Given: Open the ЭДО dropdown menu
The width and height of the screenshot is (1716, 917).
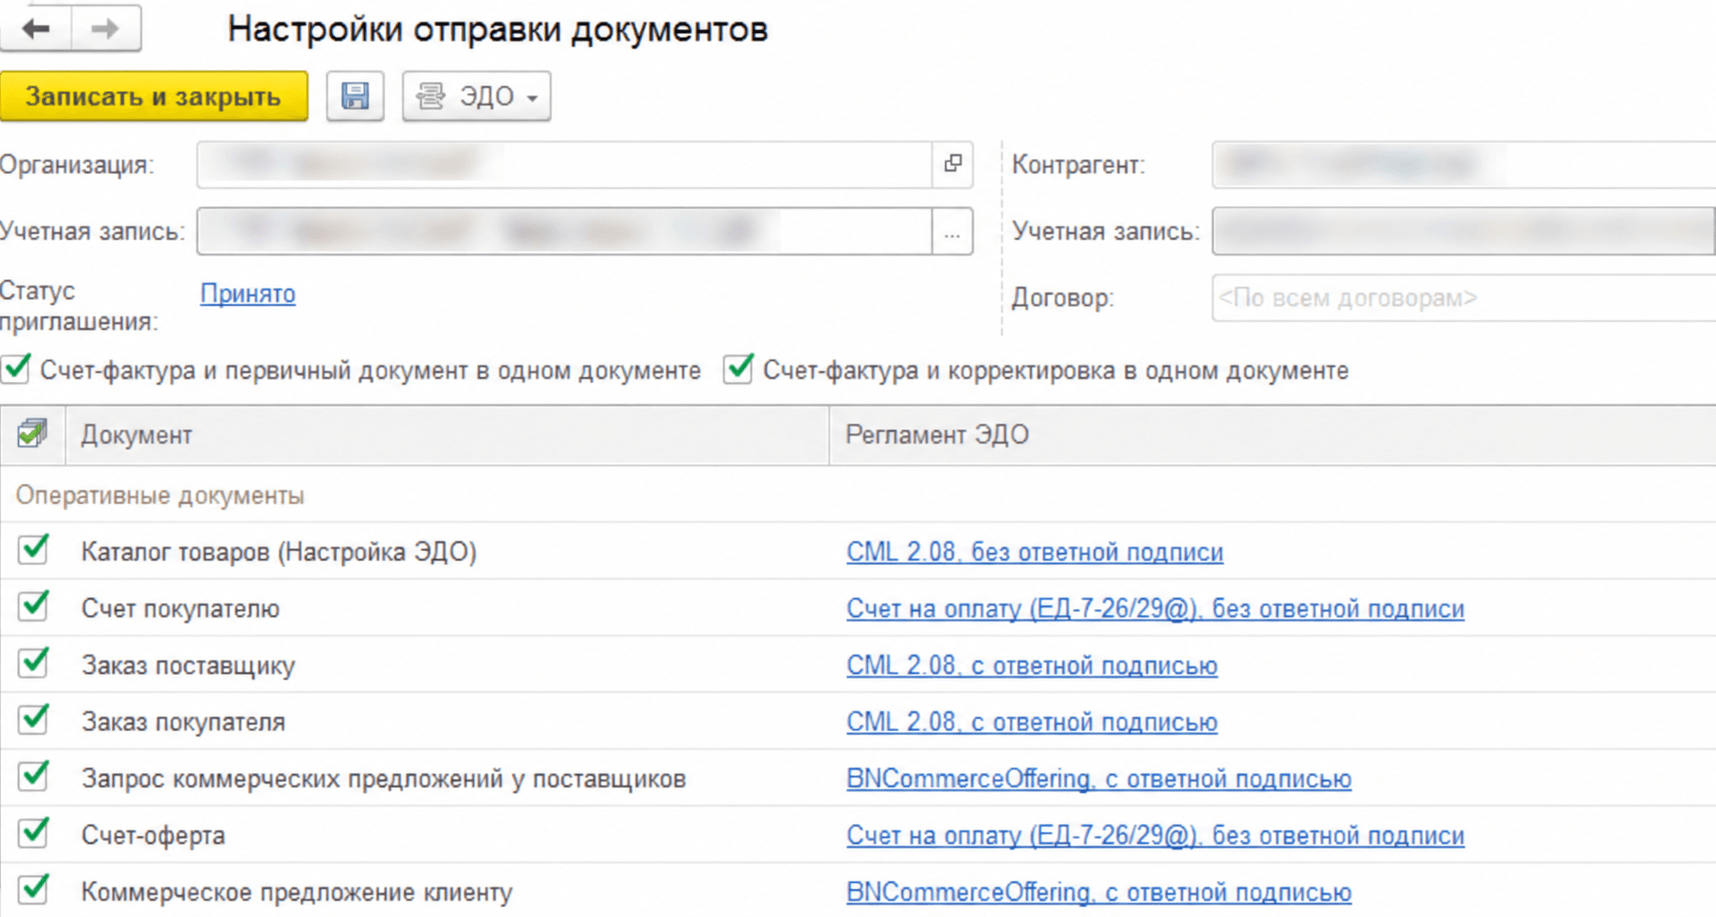Looking at the screenshot, I should [476, 96].
